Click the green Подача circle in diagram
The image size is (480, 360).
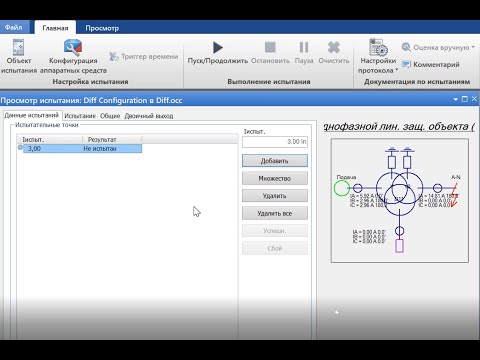[342, 188]
